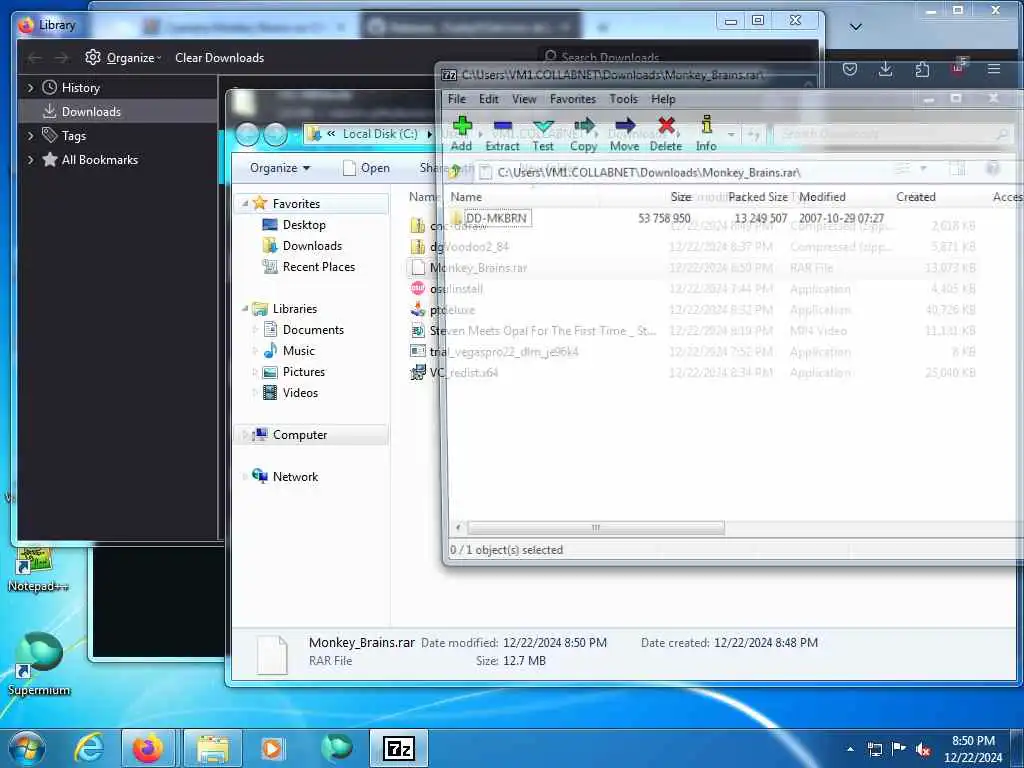Click the 7-Zip Test button
This screenshot has height=768, width=1024.
543,134
